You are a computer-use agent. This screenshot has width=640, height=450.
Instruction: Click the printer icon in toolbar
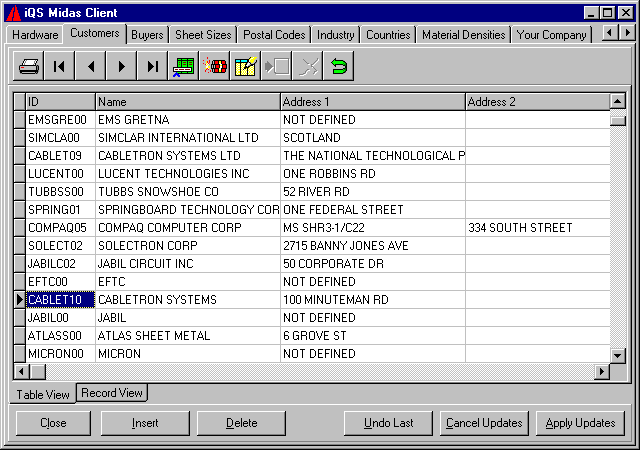[x=29, y=66]
